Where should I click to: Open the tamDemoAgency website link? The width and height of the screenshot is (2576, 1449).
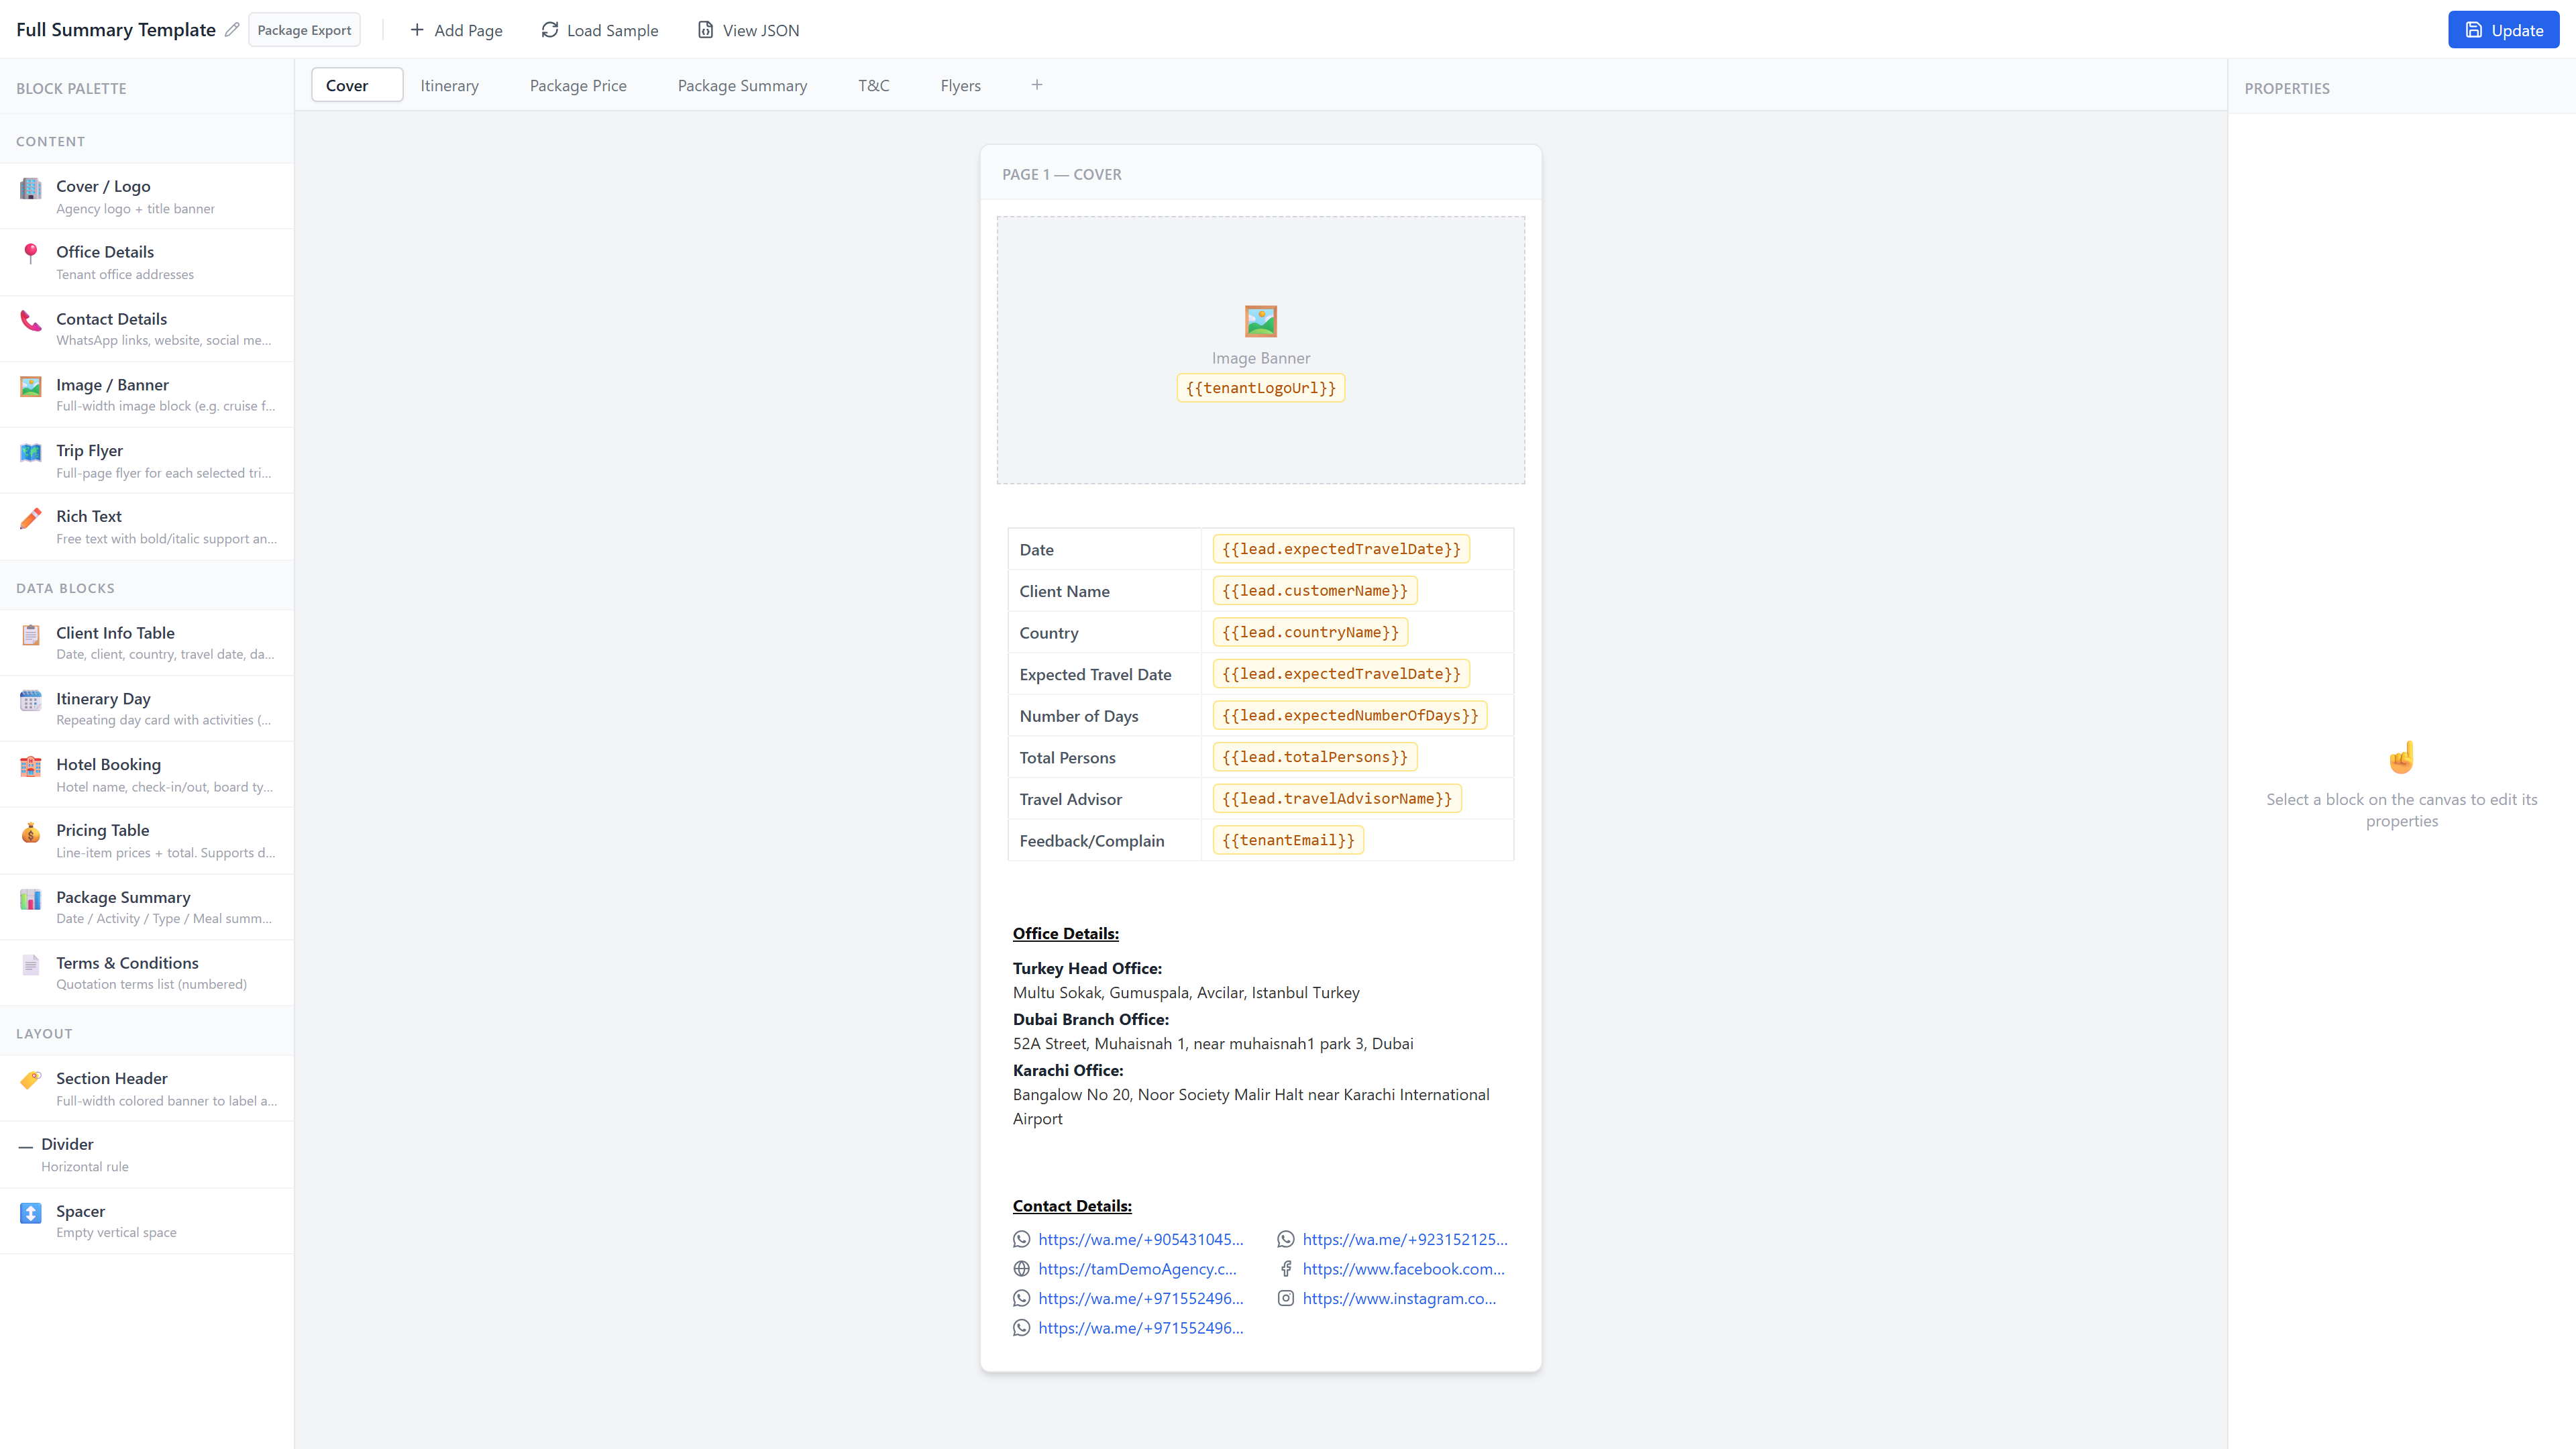(x=1137, y=1269)
